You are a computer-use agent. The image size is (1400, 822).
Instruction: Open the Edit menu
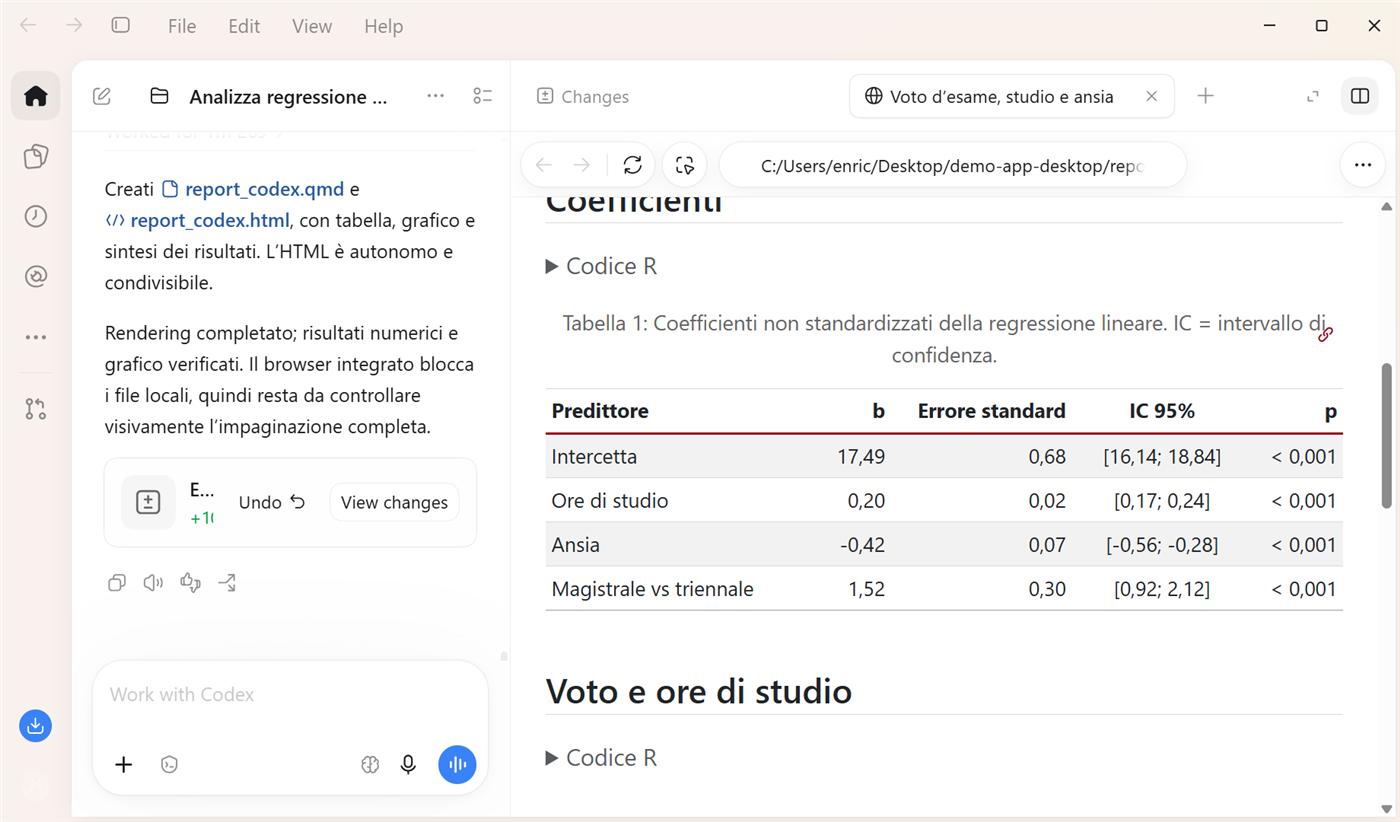coord(244,26)
